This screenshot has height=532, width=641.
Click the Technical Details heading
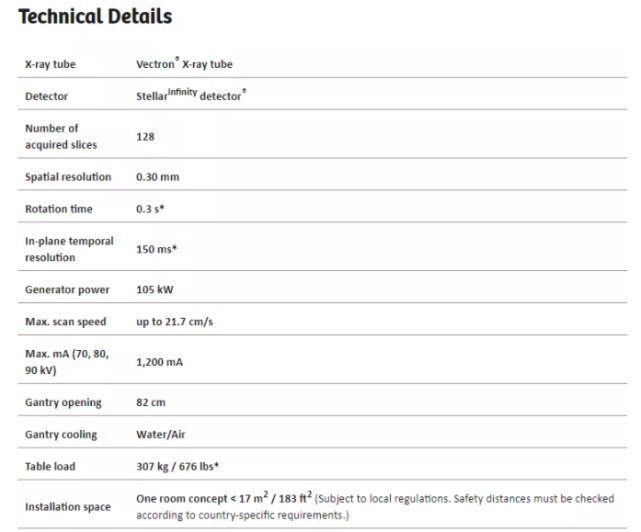(95, 17)
